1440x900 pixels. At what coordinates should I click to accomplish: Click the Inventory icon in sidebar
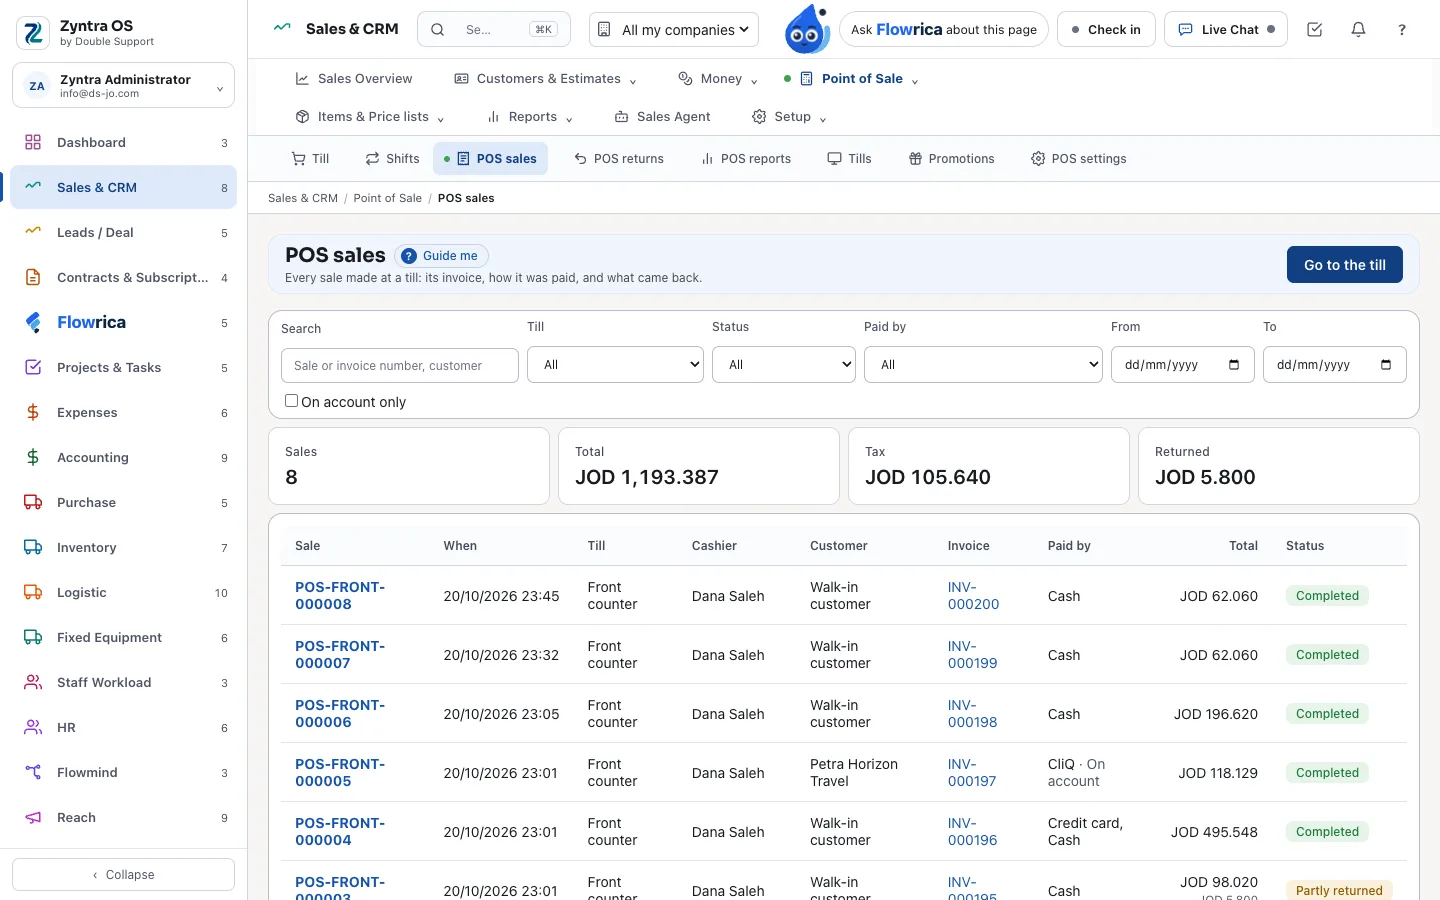tap(33, 547)
